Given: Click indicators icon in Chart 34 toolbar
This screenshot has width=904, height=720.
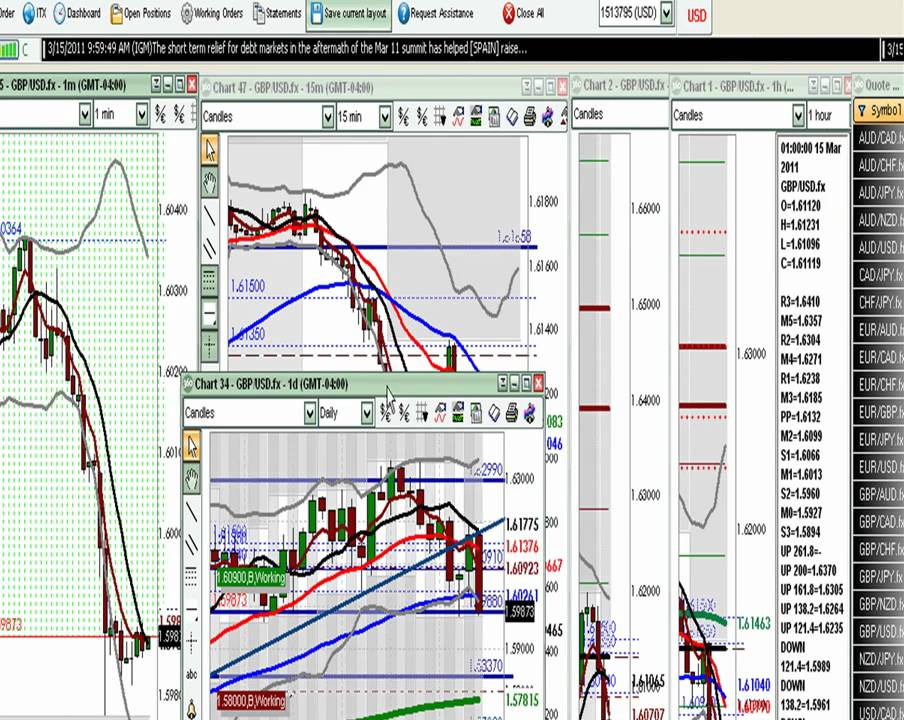Looking at the screenshot, I should pos(440,413).
